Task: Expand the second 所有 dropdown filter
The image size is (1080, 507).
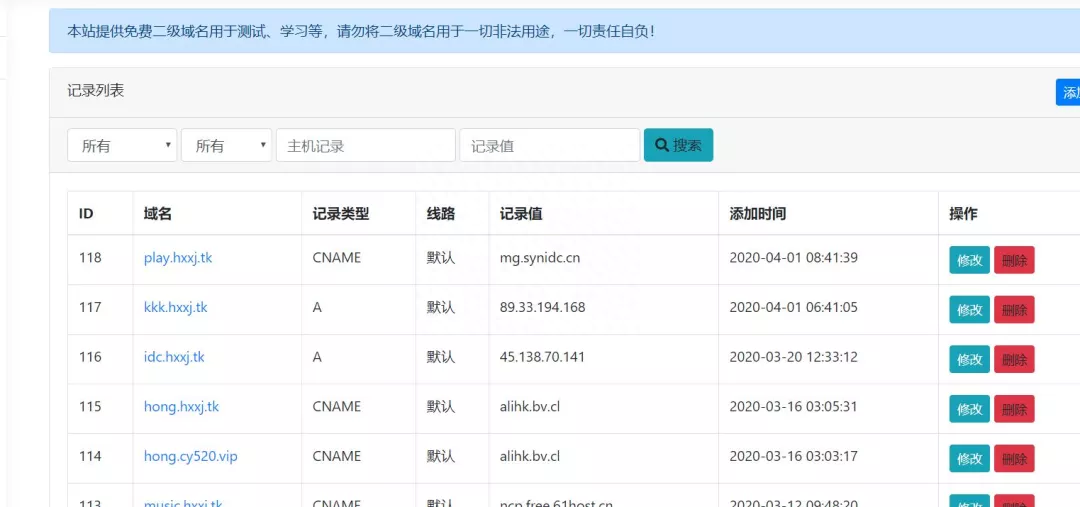Action: [x=226, y=145]
